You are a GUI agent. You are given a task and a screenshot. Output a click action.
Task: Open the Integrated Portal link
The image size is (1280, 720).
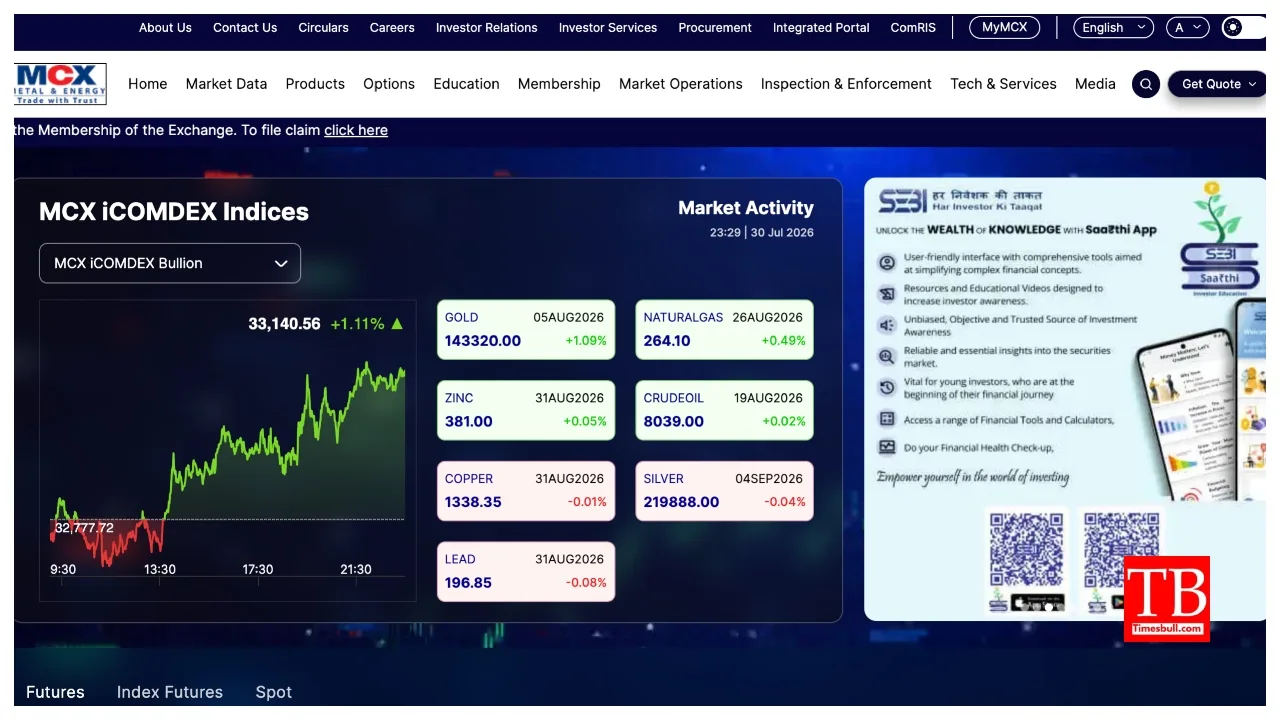coord(821,27)
